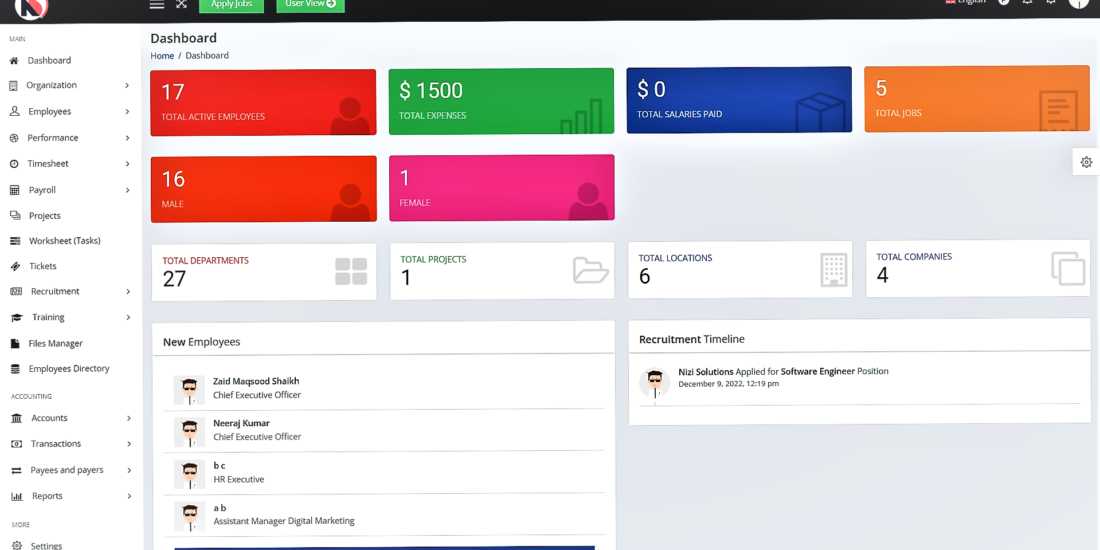Expand the Training menu chevron
The image size is (1100, 550).
pyautogui.click(x=128, y=318)
